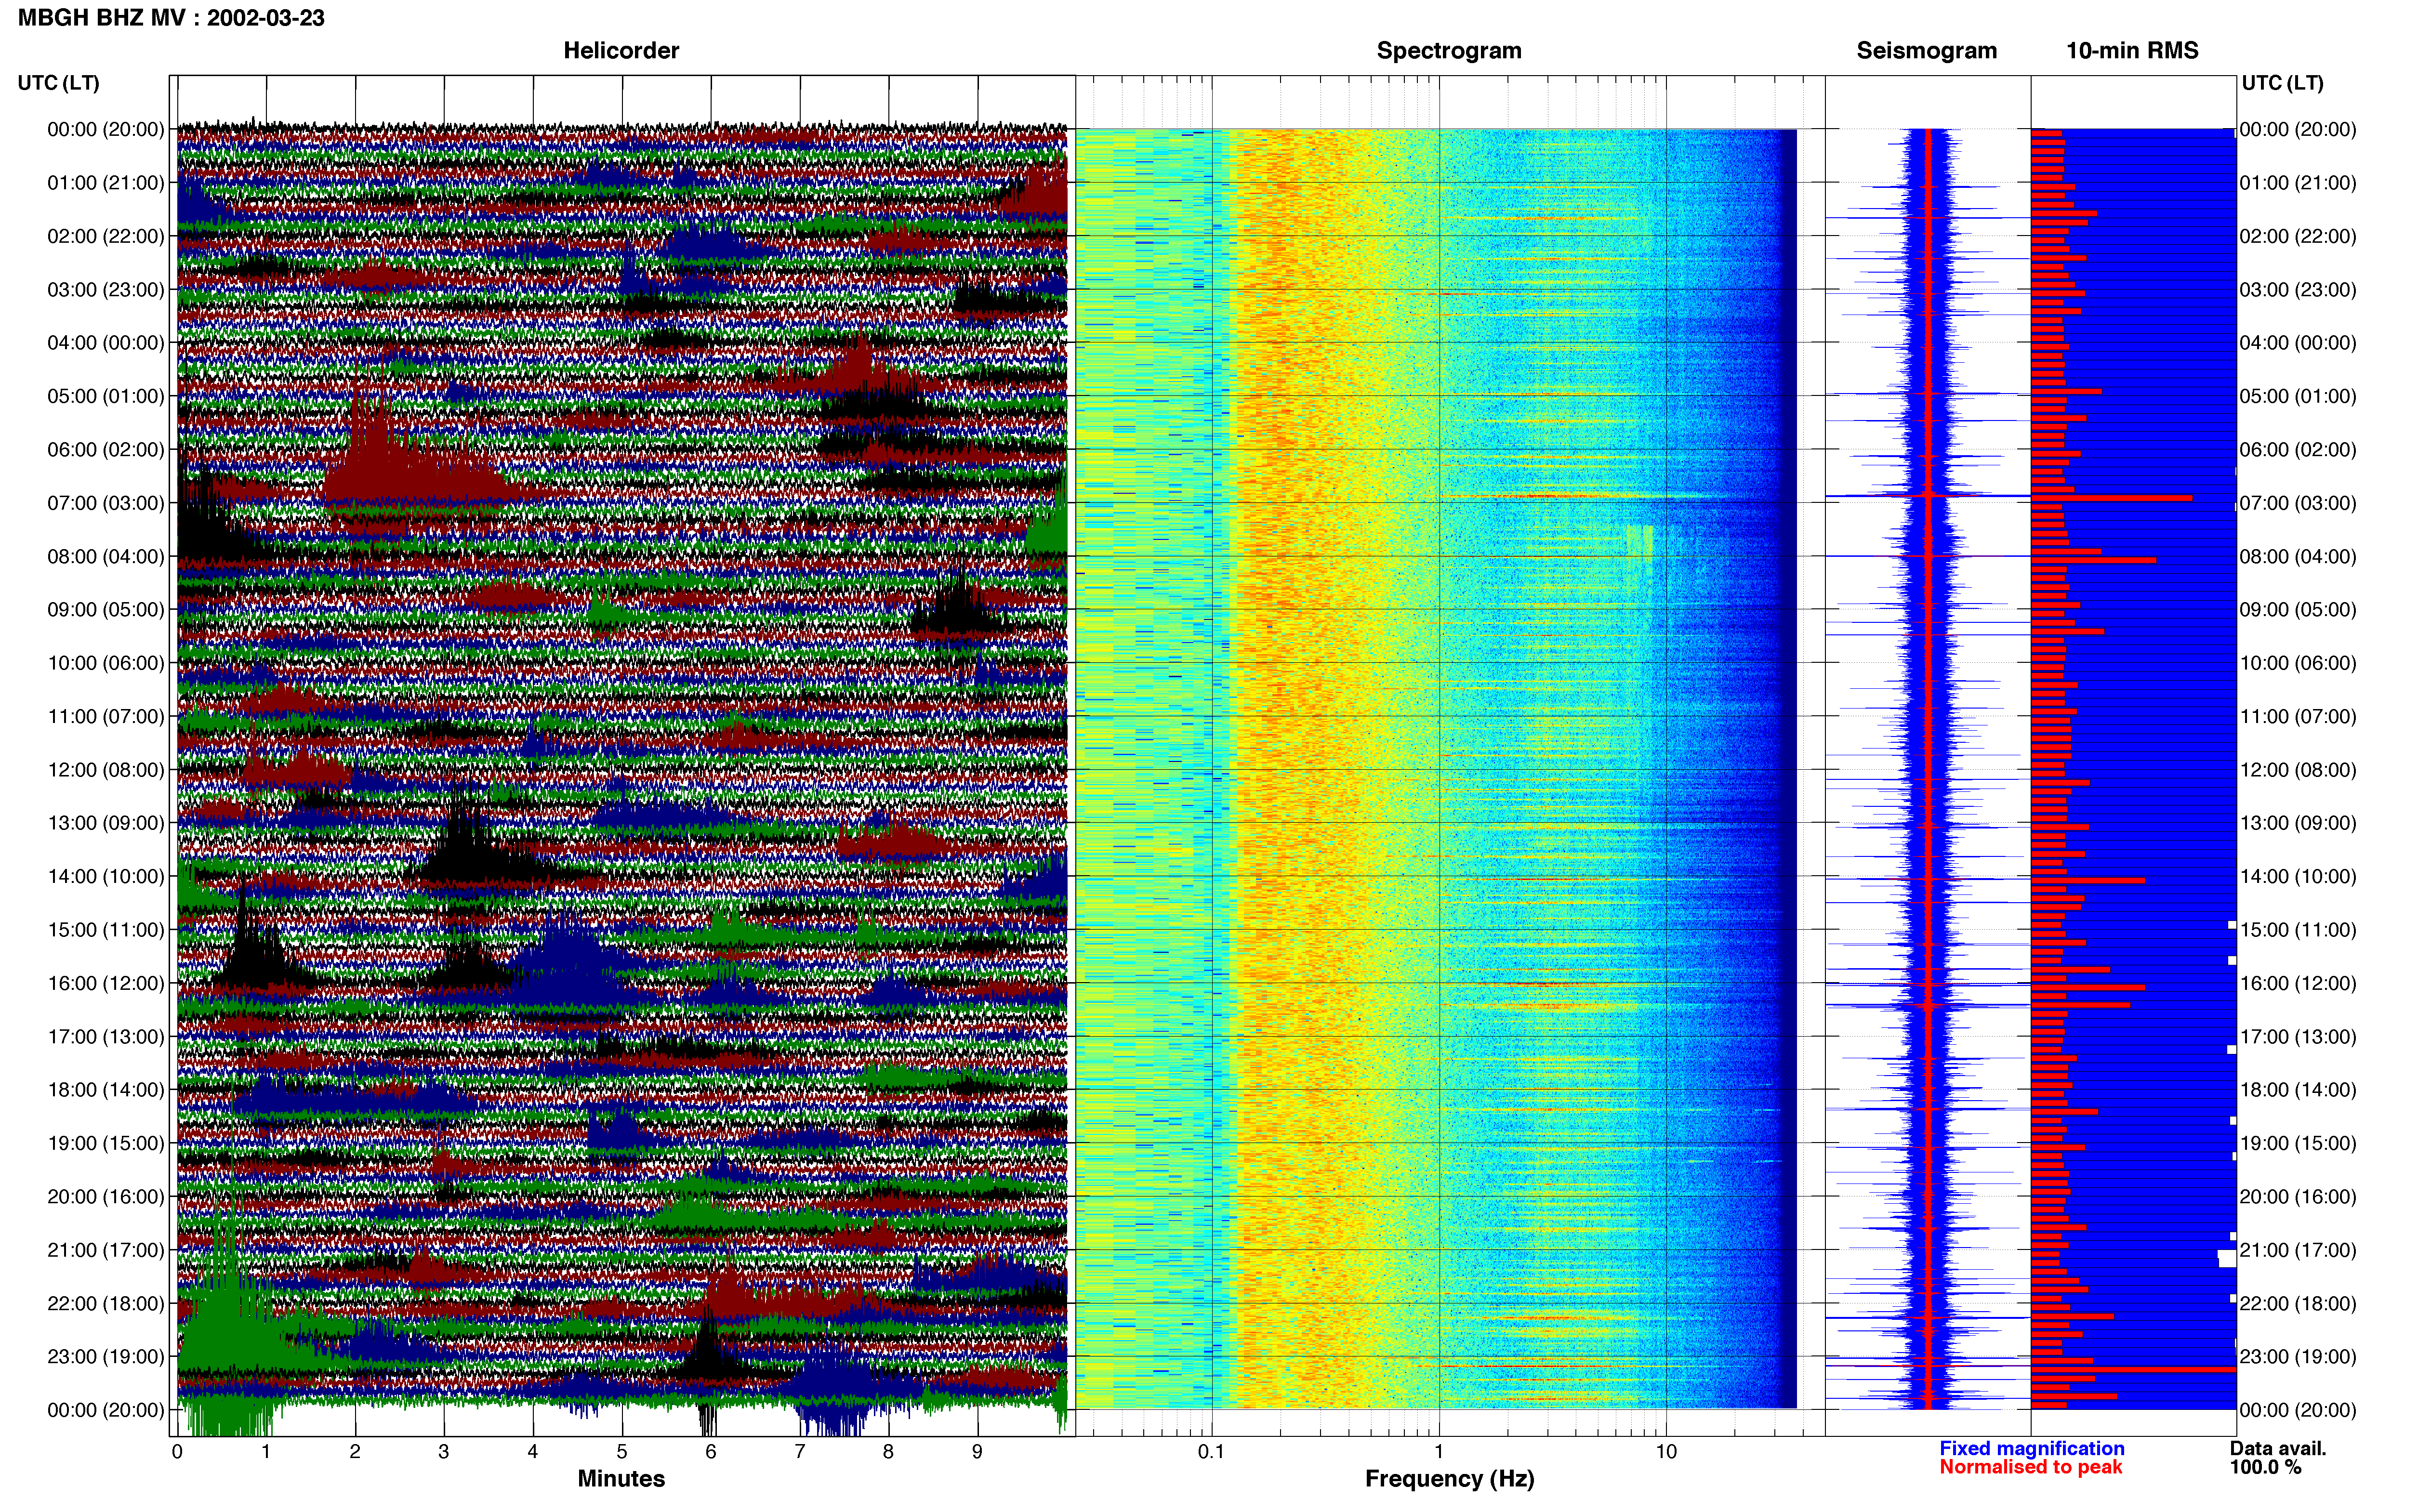Click the left '13:00 (09:00)' time label

[106, 823]
